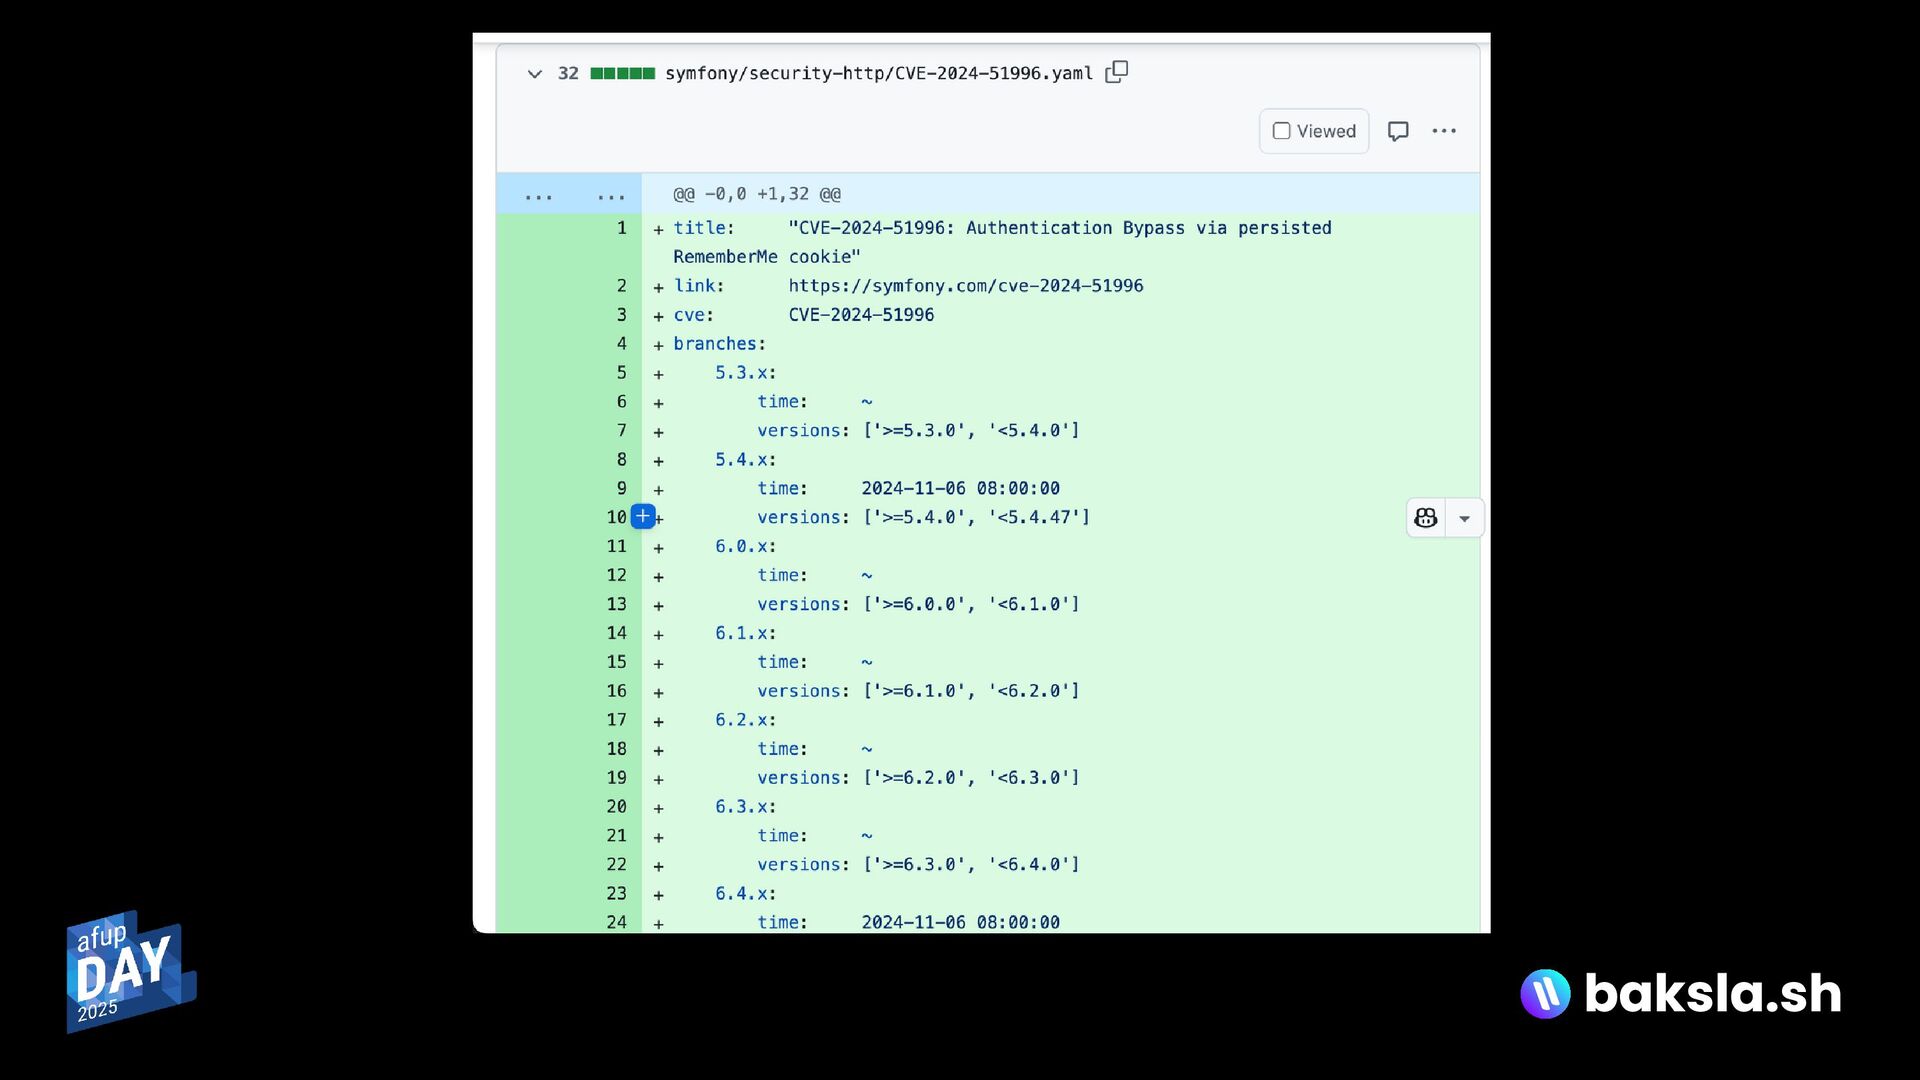The image size is (1920, 1080).
Task: Add a comment on line 10 with blue plus
Action: 643,517
